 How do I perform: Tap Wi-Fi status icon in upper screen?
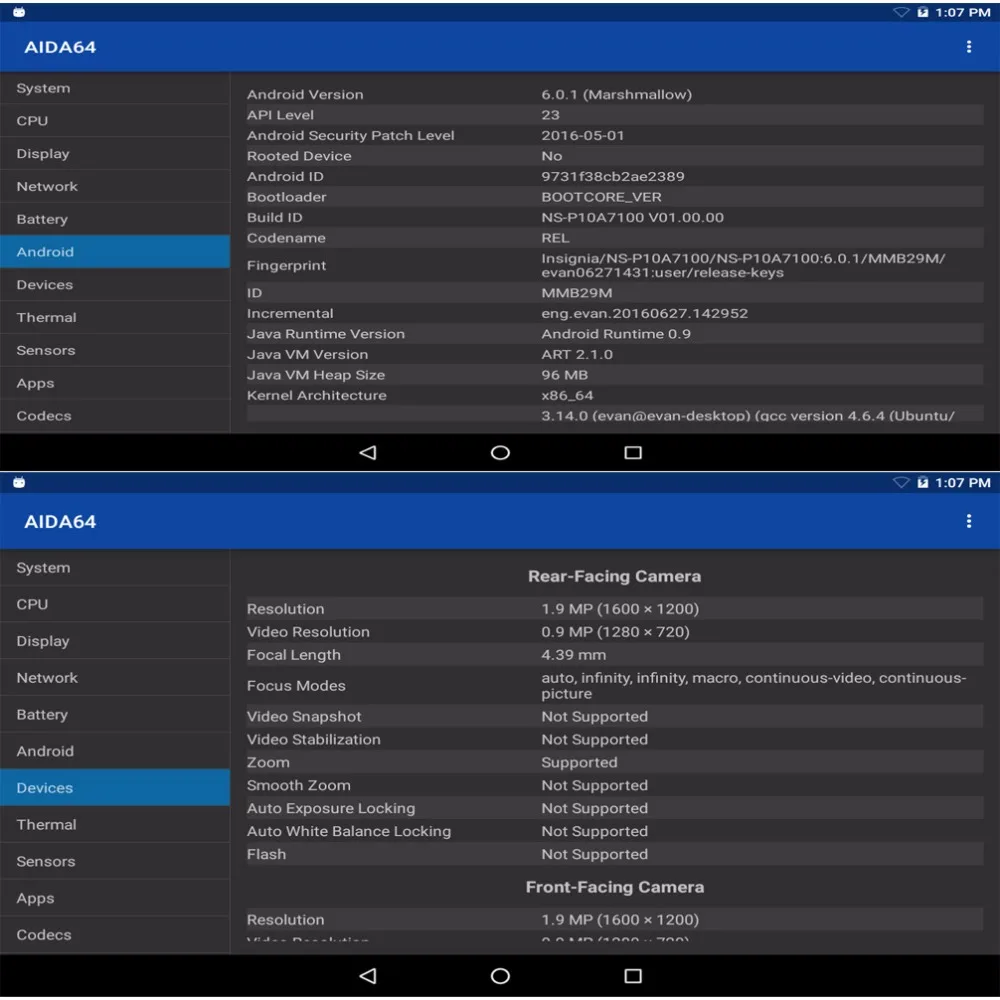click(901, 12)
